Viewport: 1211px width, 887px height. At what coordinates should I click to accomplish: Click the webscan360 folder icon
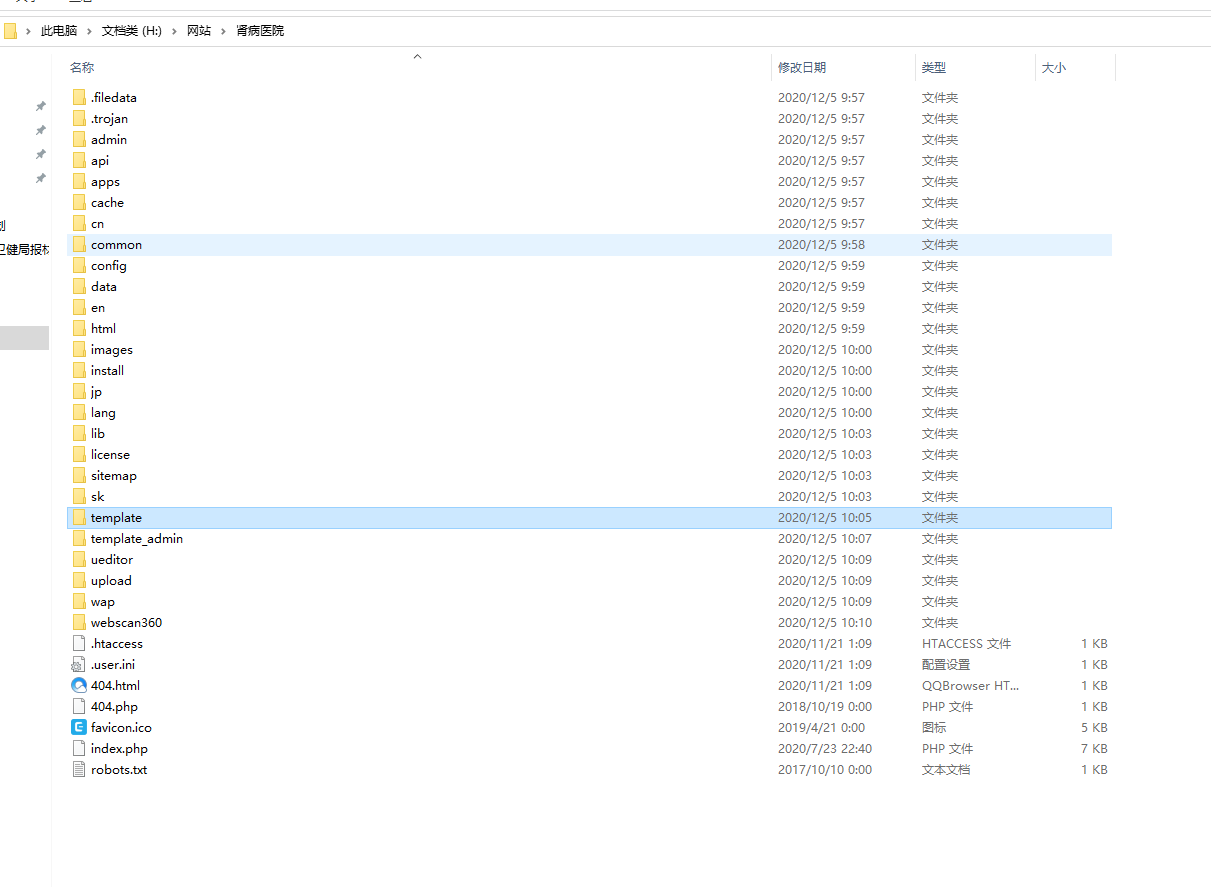tap(79, 622)
